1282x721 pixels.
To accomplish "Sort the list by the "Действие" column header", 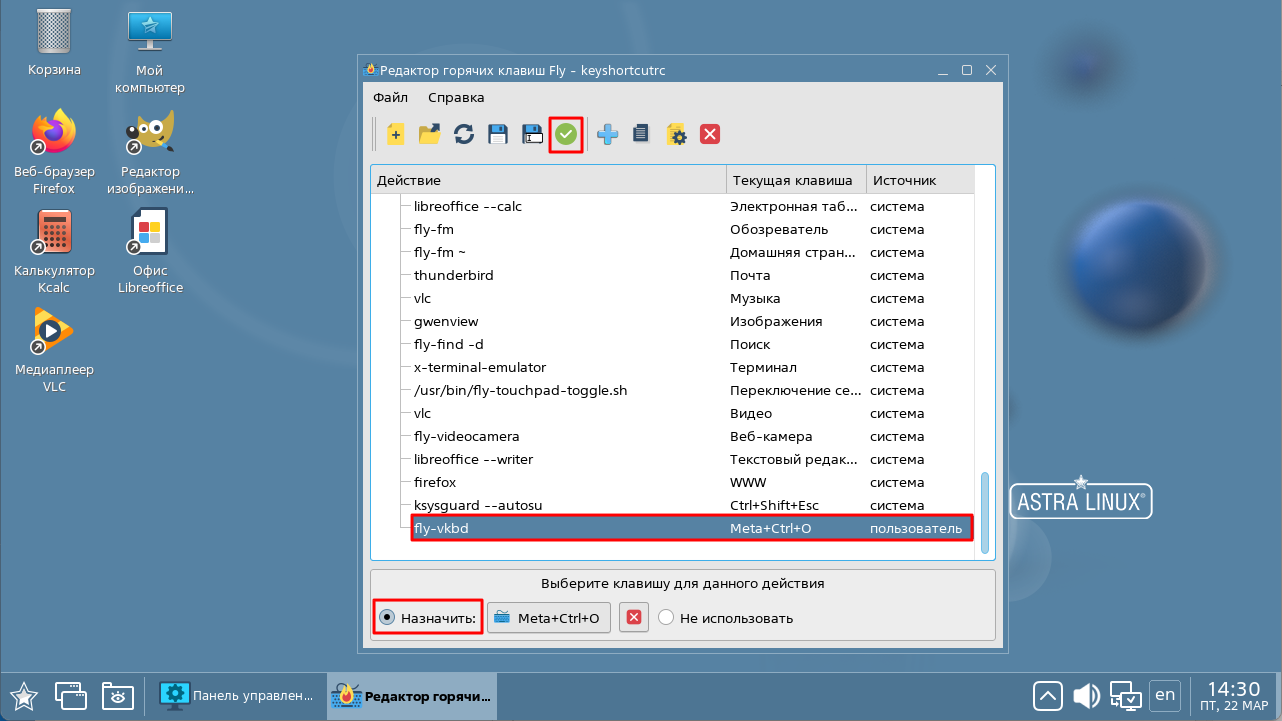I will tap(548, 180).
